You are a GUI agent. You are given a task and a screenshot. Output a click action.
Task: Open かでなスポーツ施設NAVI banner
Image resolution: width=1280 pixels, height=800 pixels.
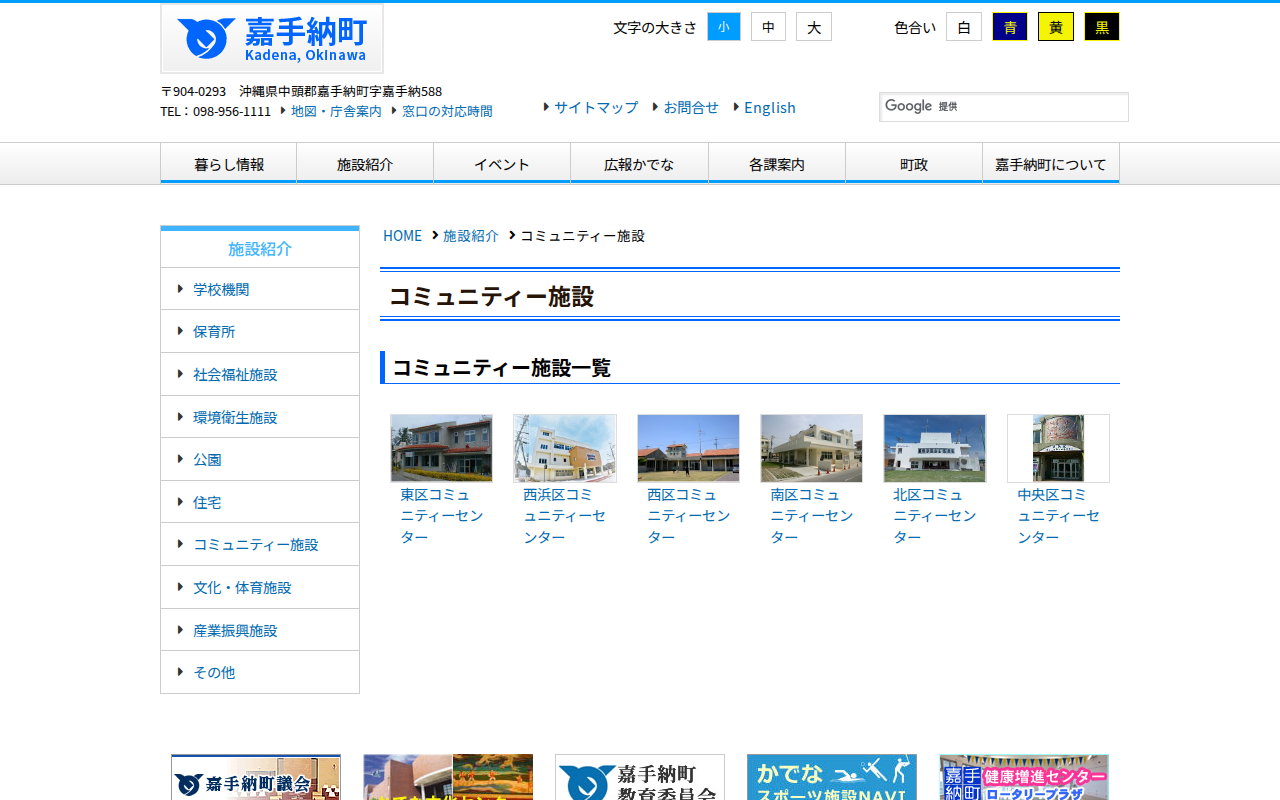click(x=831, y=777)
